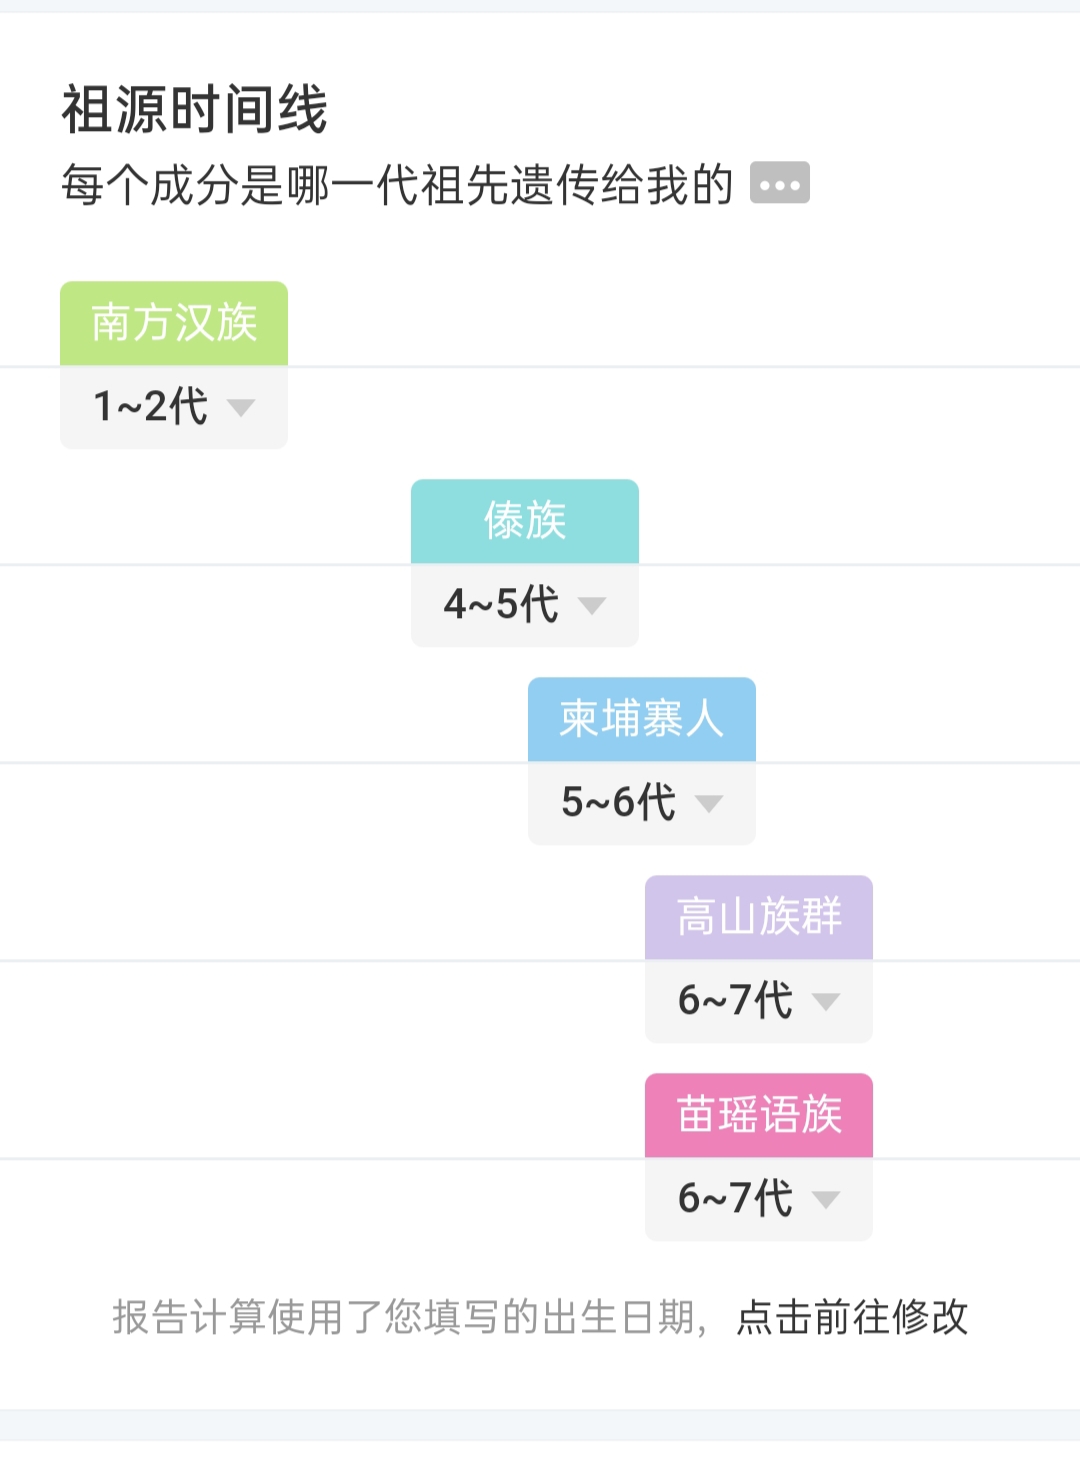Select the green 南方汉族 label
Screen dimensions: 1080x1458
tap(174, 323)
